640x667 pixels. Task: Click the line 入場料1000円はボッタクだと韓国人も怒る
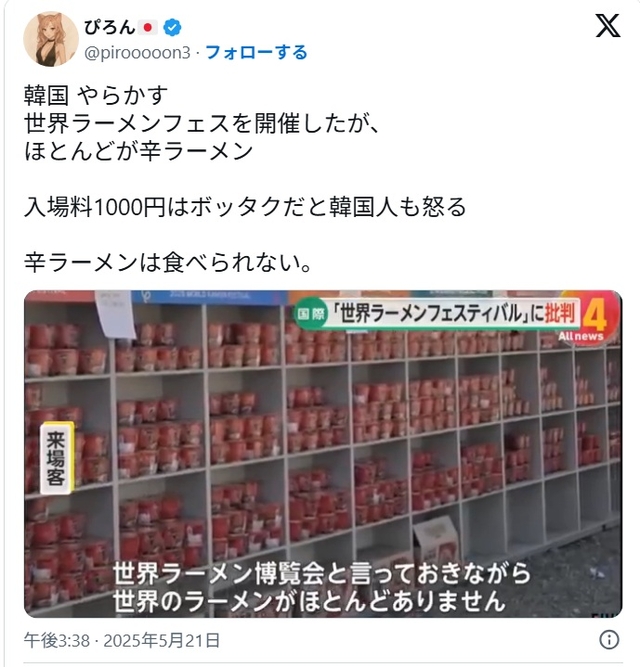[x=245, y=207]
